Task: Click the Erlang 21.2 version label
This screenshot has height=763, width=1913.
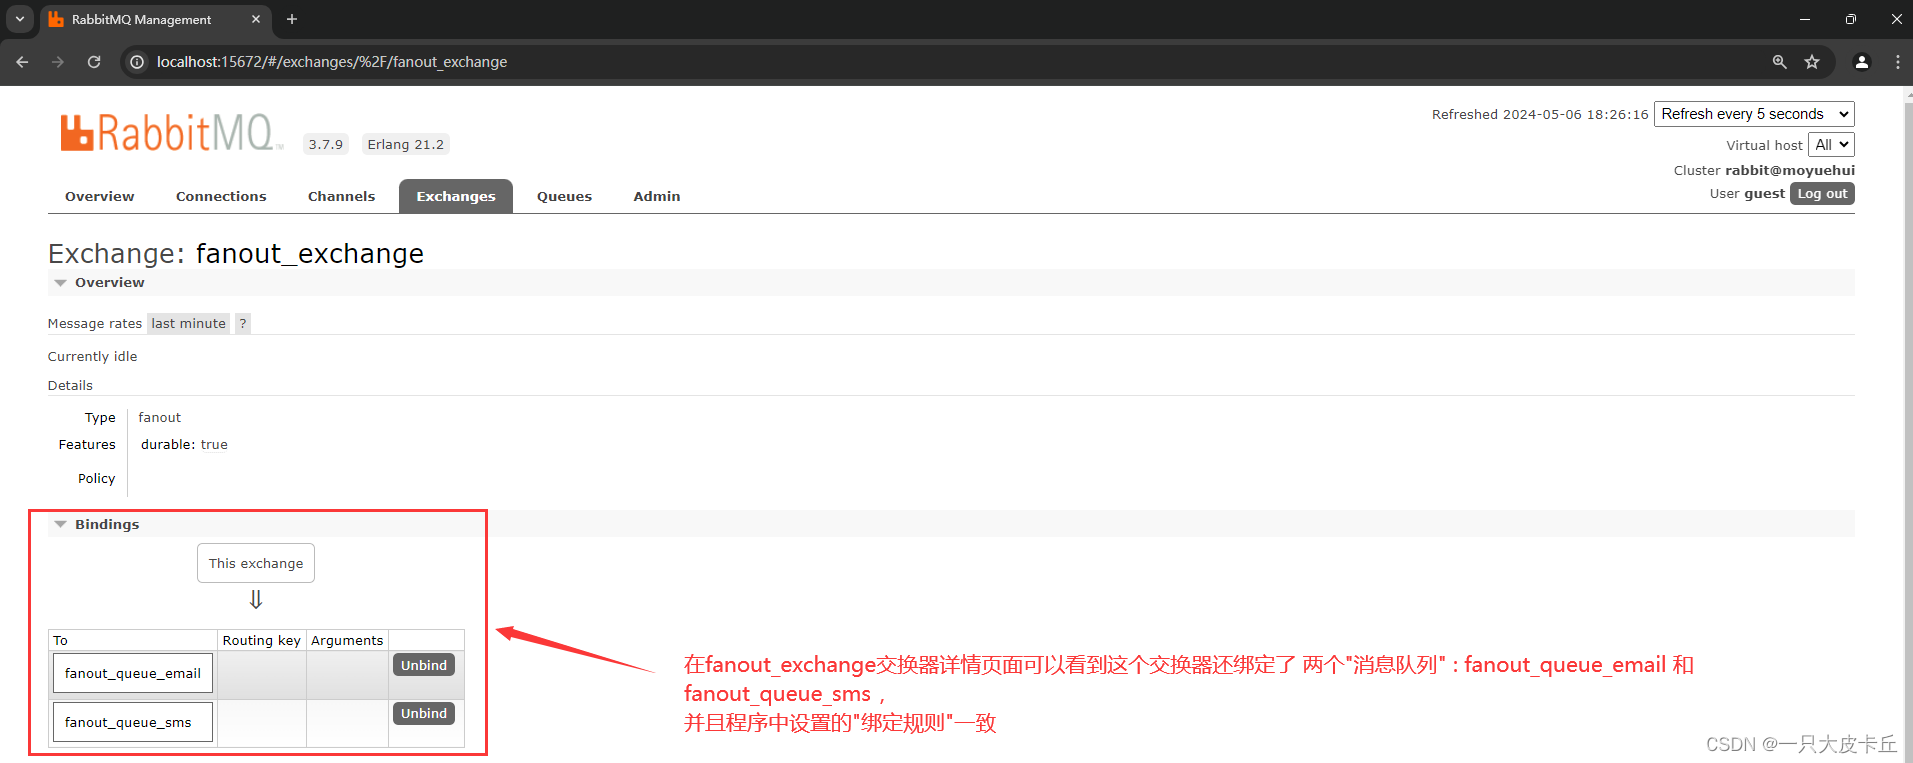Action: 405,144
